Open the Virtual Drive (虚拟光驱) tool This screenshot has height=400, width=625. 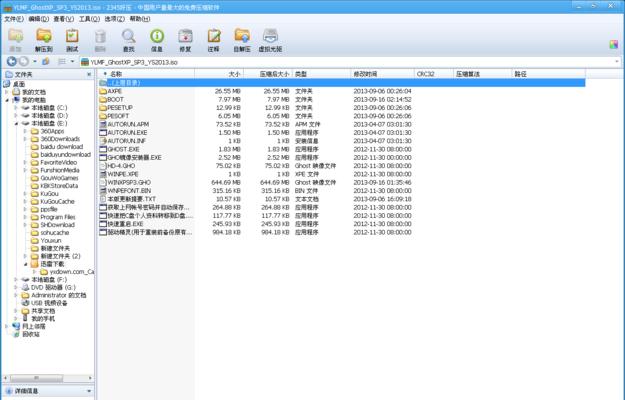[x=270, y=40]
